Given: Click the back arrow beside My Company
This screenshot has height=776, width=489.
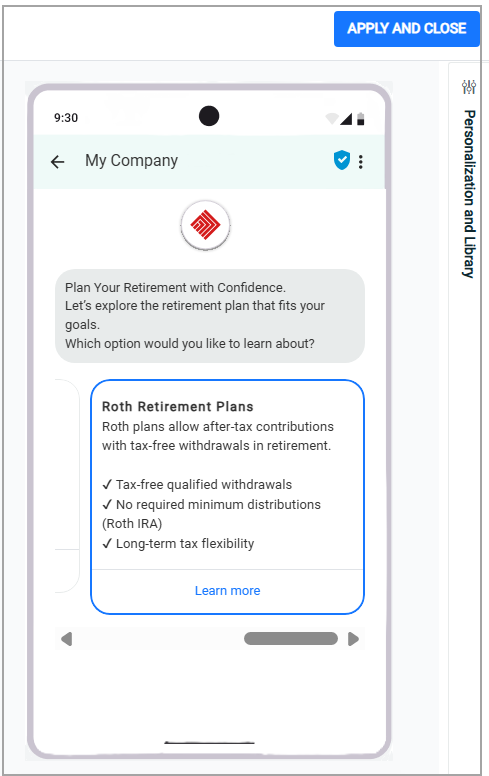Looking at the screenshot, I should pyautogui.click(x=58, y=162).
